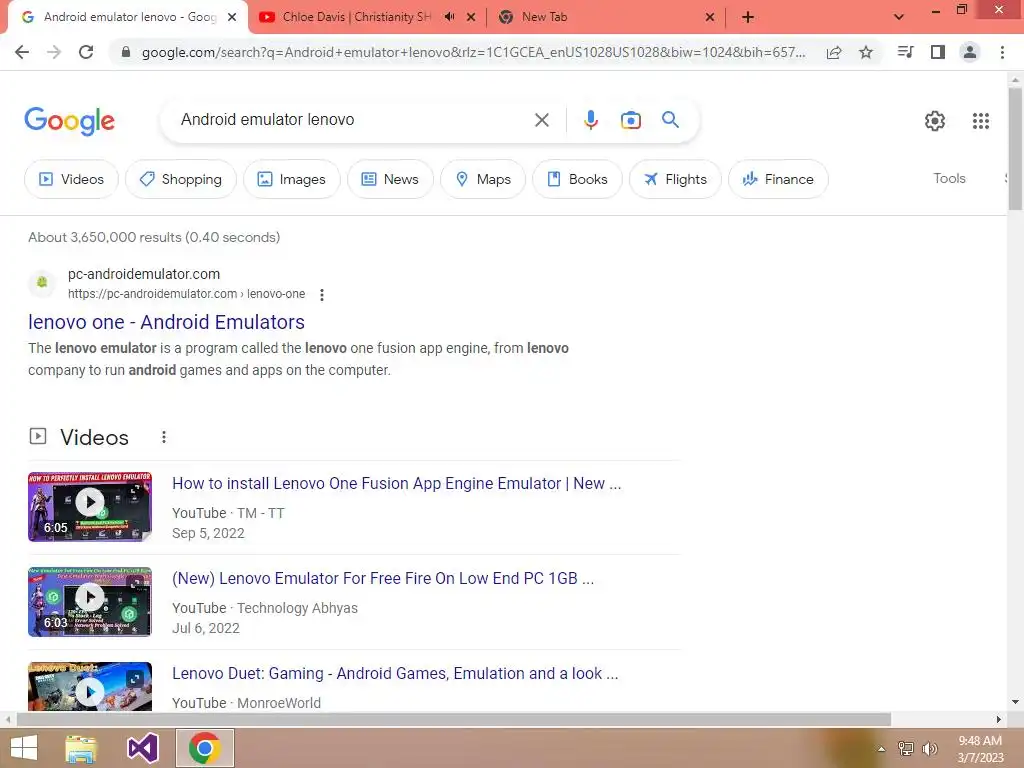Filter results by Shopping

click(x=181, y=179)
